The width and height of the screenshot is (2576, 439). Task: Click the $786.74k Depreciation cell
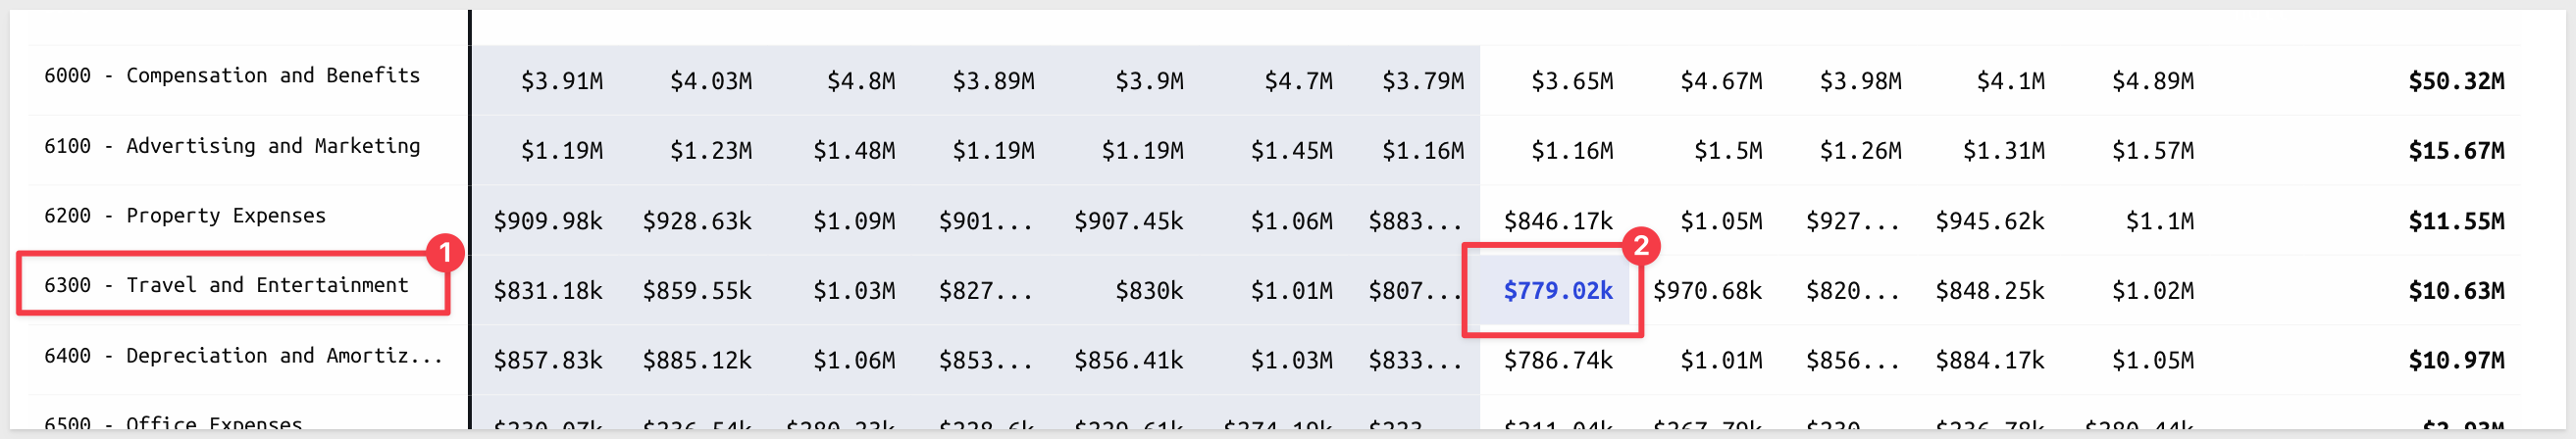tap(1558, 360)
